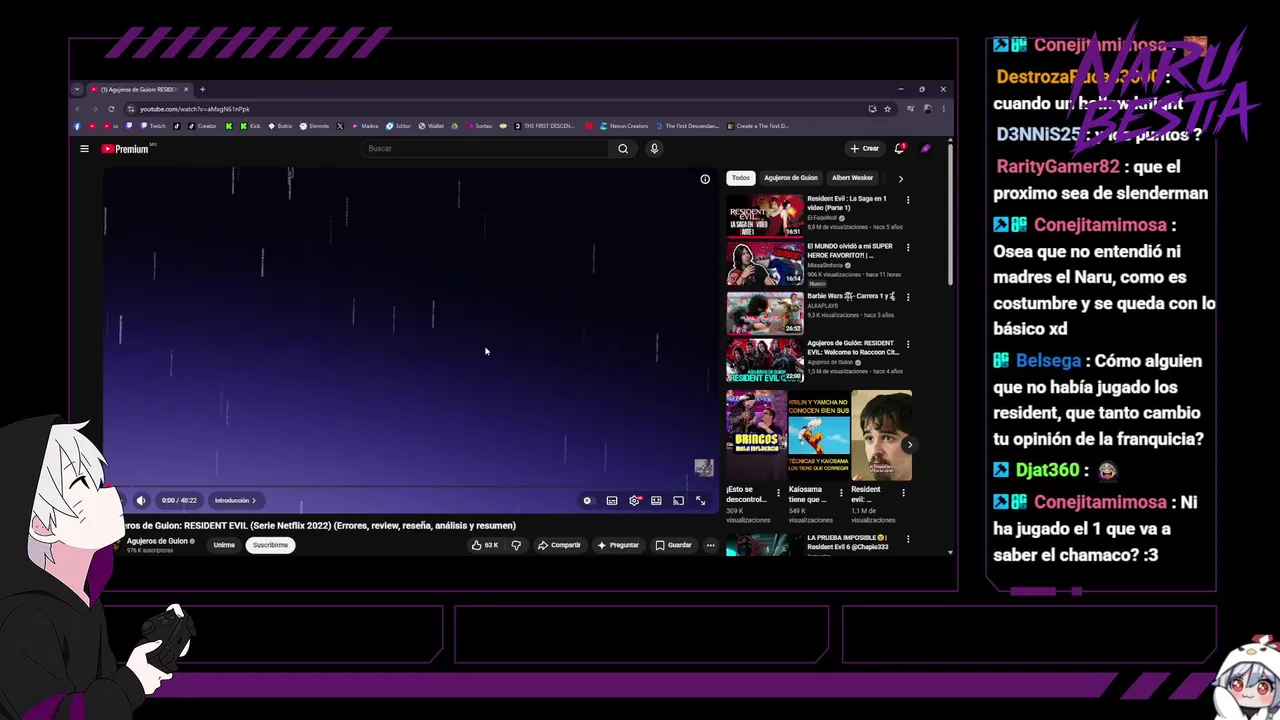Open the Facebook bookmark icon
The width and height of the screenshot is (1280, 720).
tap(78, 126)
